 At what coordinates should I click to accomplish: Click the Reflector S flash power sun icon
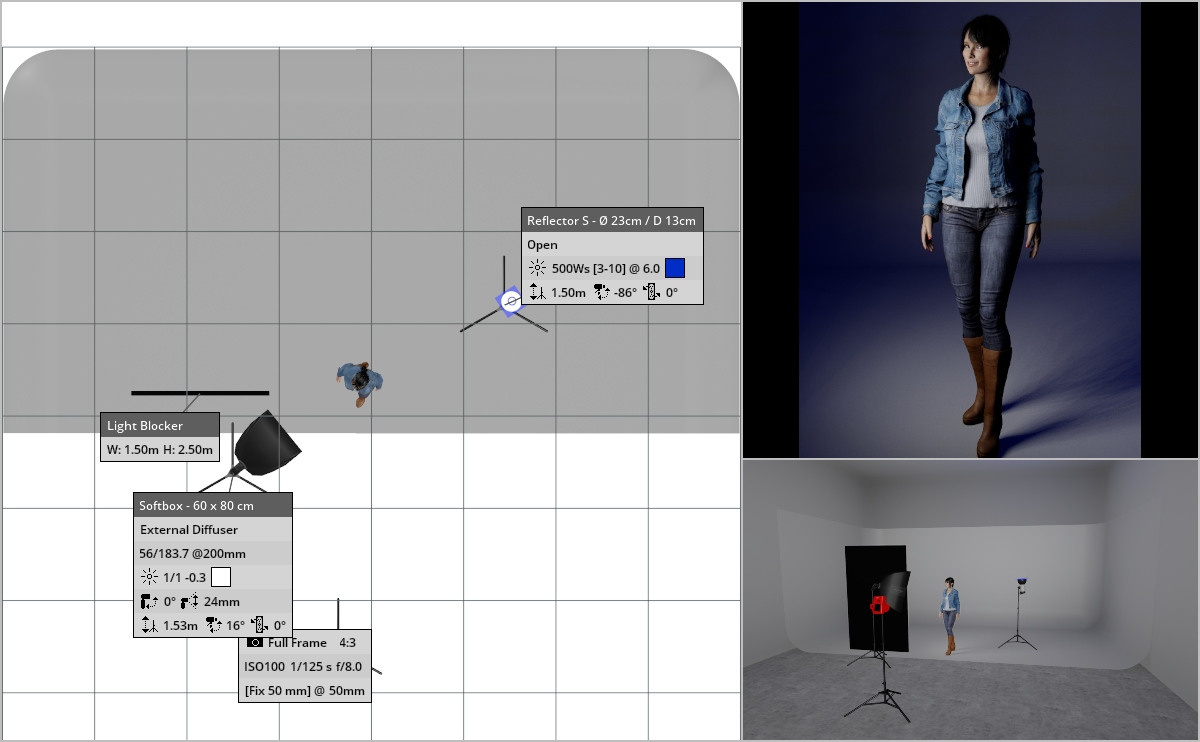pos(537,268)
